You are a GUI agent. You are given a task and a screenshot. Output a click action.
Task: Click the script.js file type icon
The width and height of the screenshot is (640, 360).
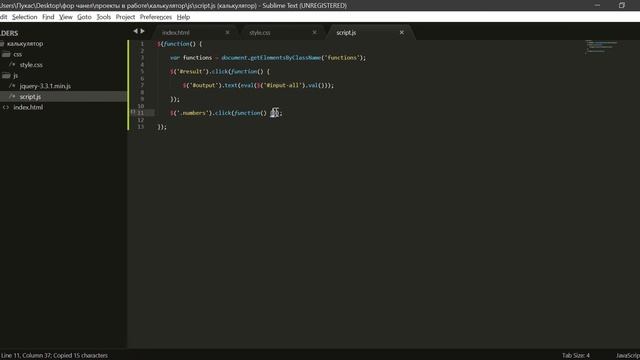pos(12,97)
